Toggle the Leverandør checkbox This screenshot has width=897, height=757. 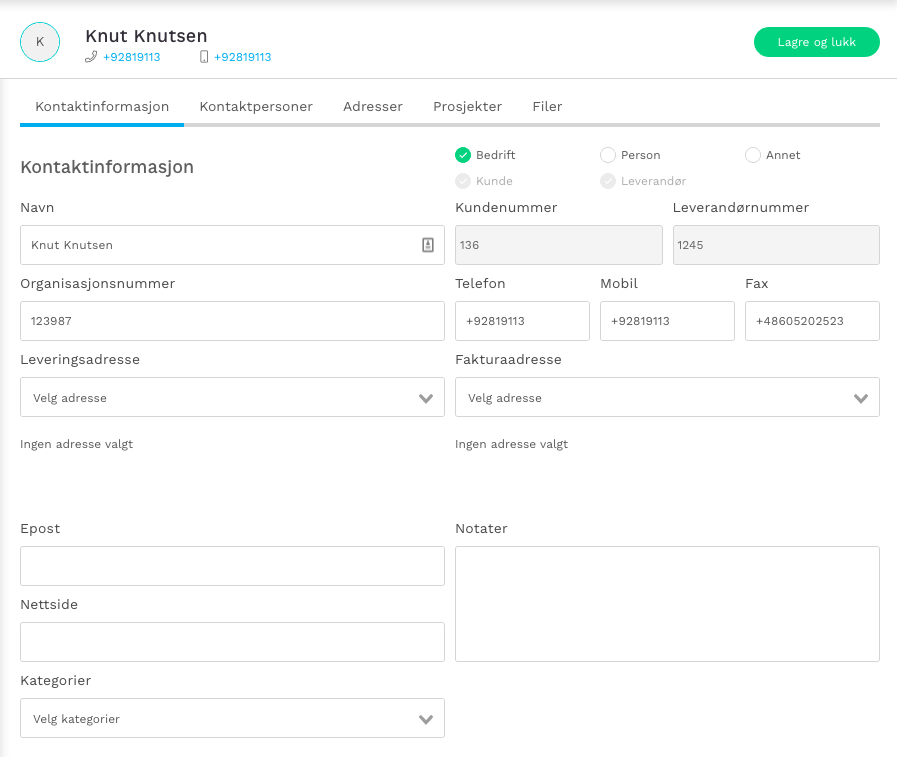608,181
